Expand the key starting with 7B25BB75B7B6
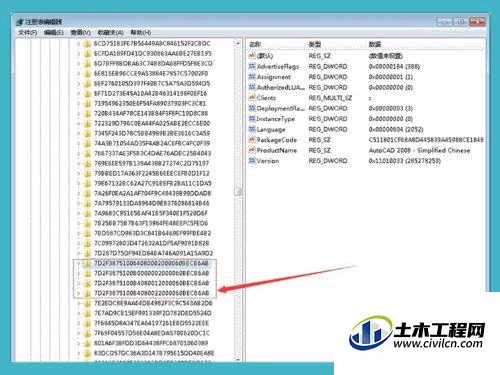This screenshot has height=375, width=500. pos(79,223)
